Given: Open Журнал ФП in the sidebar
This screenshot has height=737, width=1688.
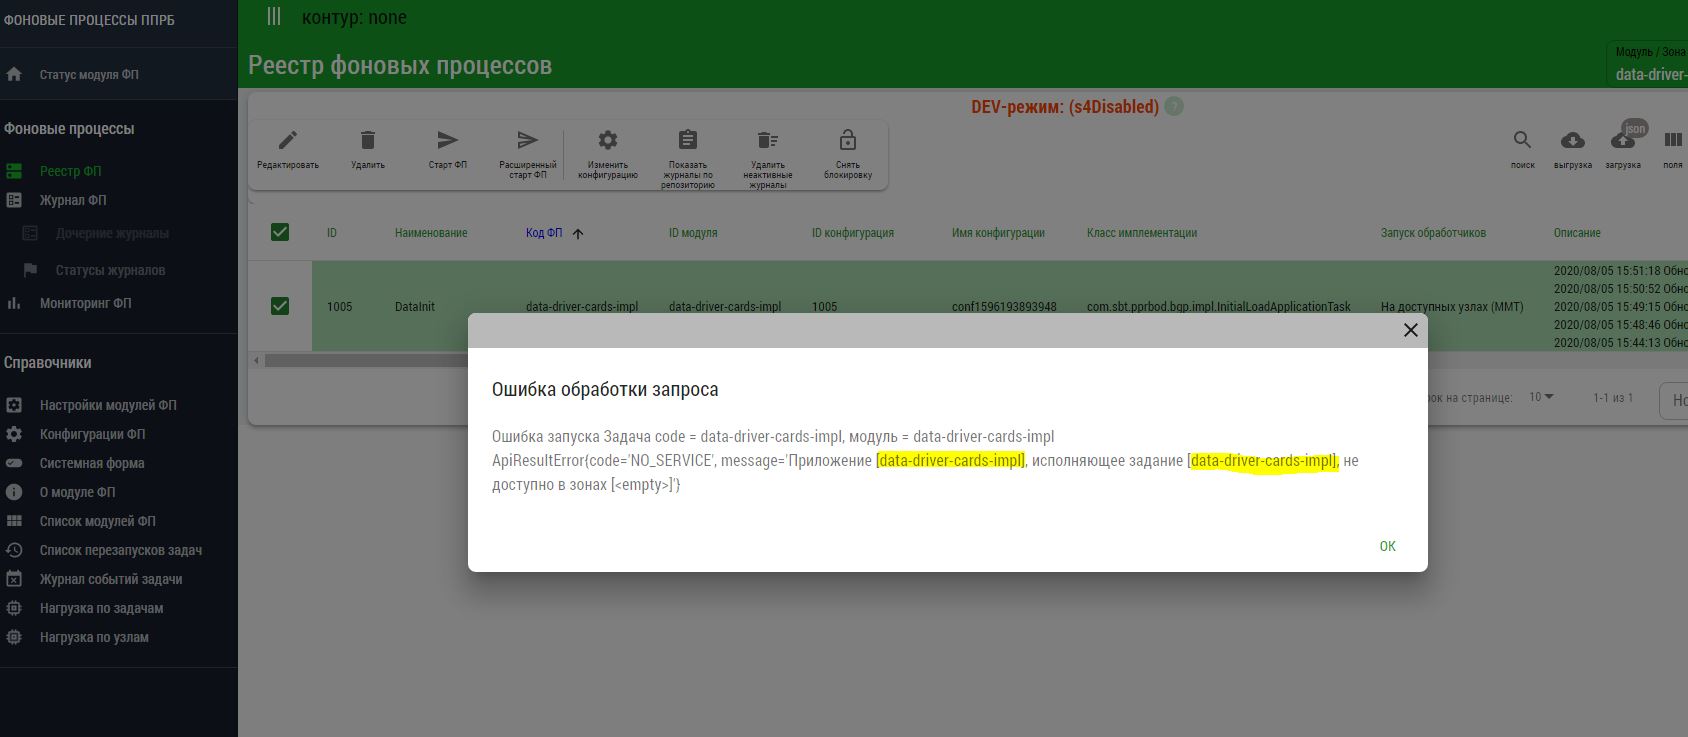Looking at the screenshot, I should 73,200.
